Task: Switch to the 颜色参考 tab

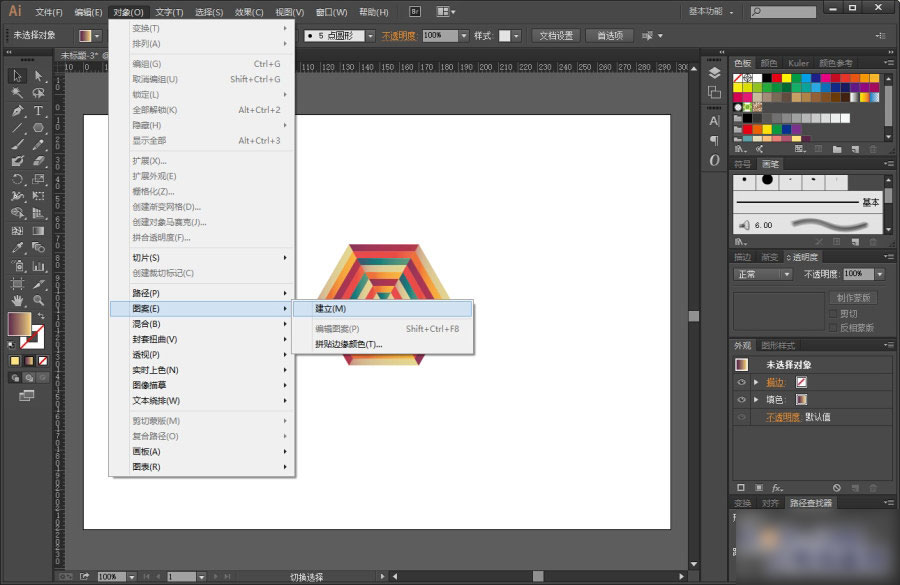Action: (835, 63)
